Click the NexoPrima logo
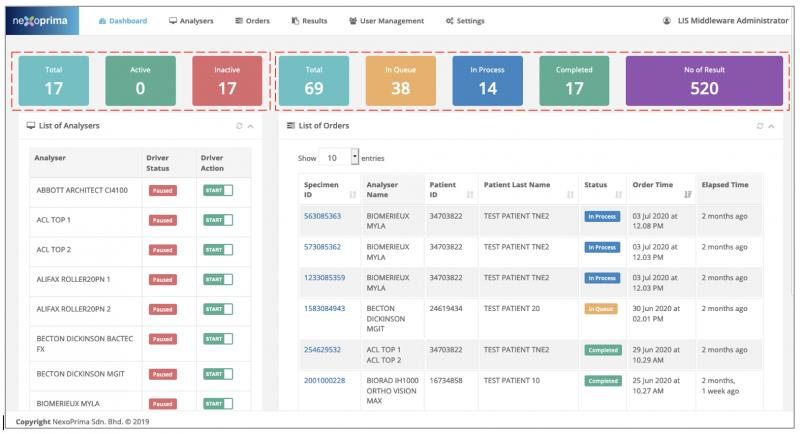This screenshot has width=800, height=434. (42, 21)
